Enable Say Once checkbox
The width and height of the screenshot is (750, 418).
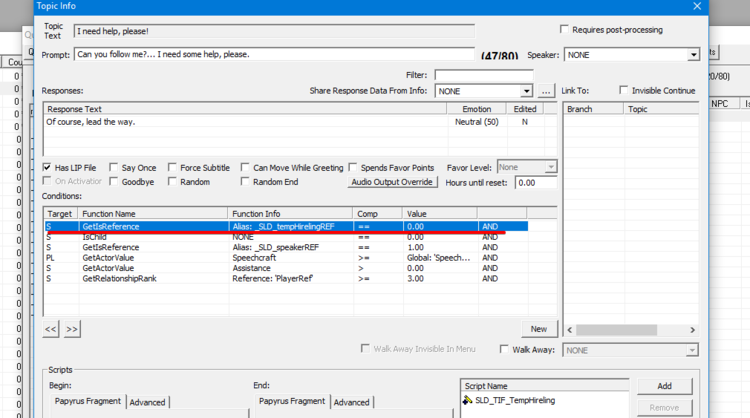(113, 167)
